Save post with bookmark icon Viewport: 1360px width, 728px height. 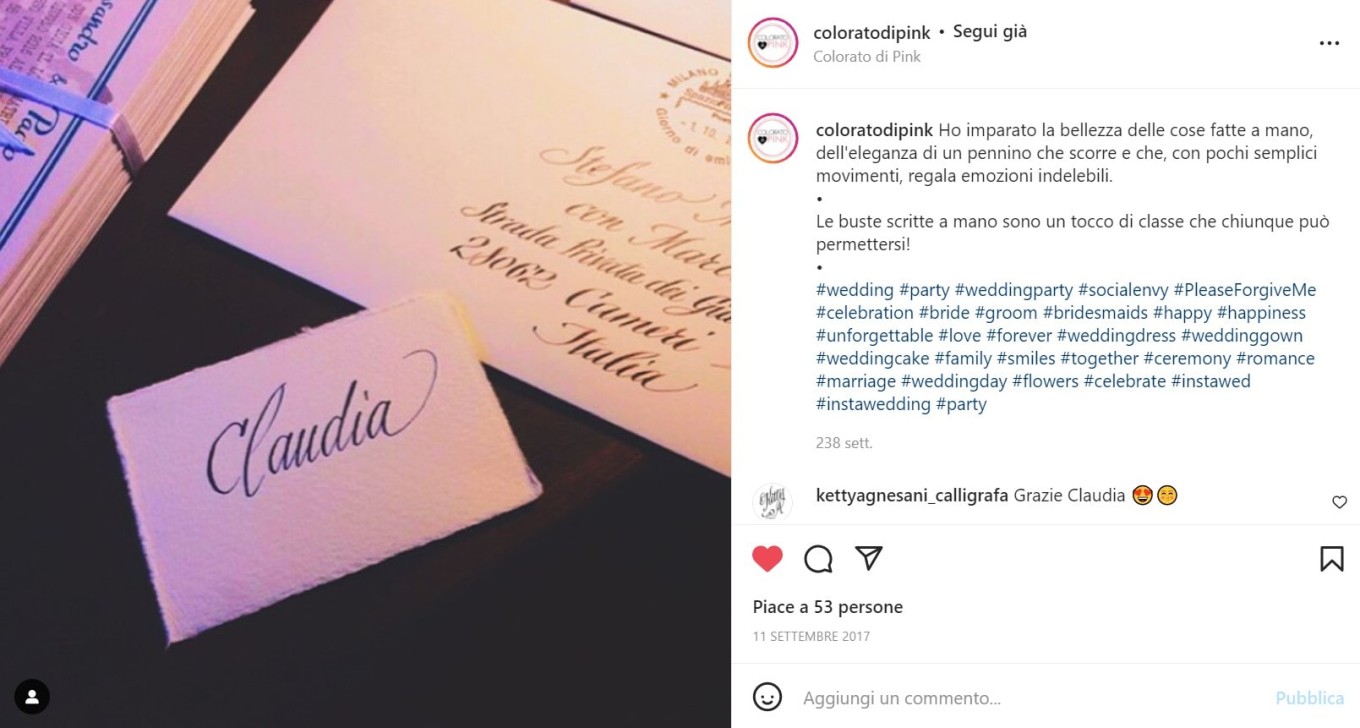(1331, 558)
